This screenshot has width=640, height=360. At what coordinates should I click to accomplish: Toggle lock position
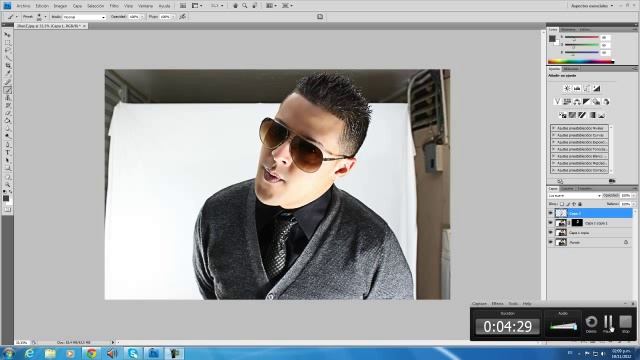tap(574, 204)
